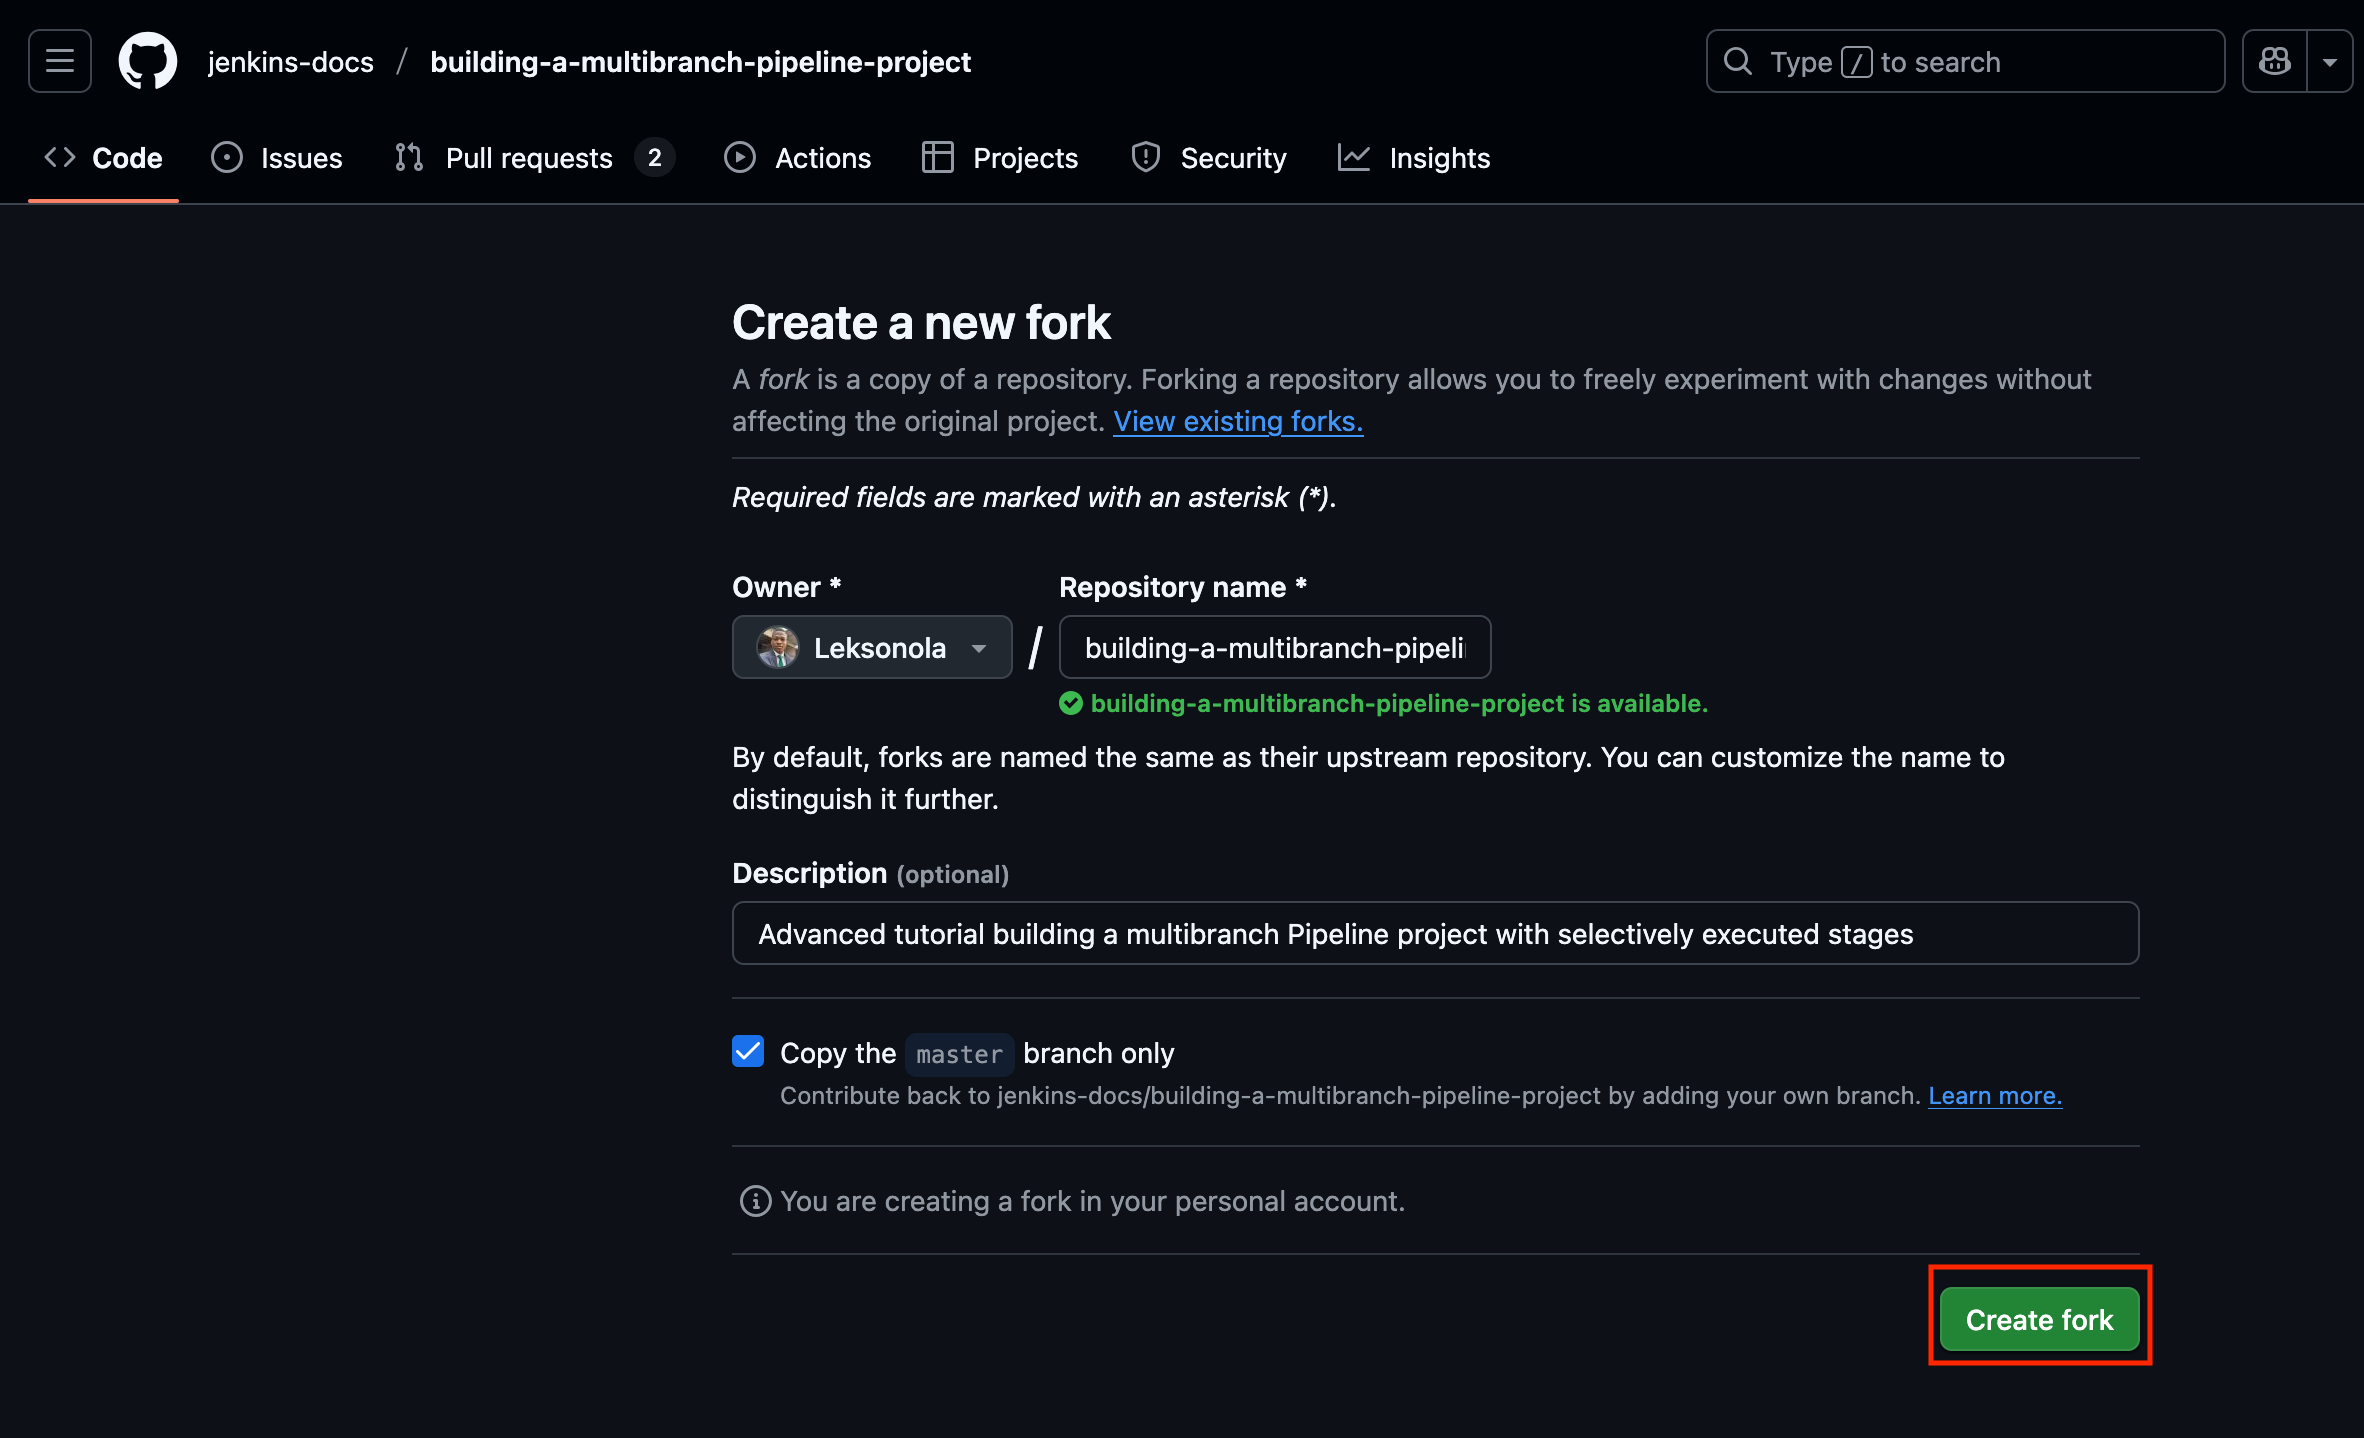Switch to the Issues tab
This screenshot has width=2364, height=1438.
point(277,158)
